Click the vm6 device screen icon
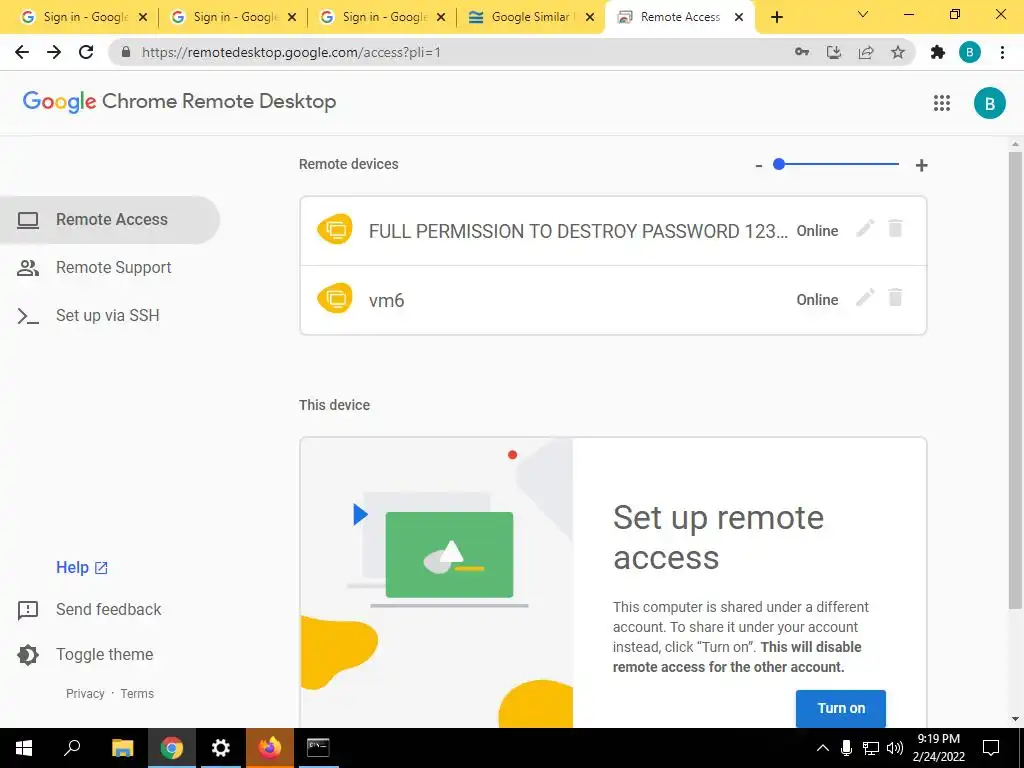 [334, 299]
